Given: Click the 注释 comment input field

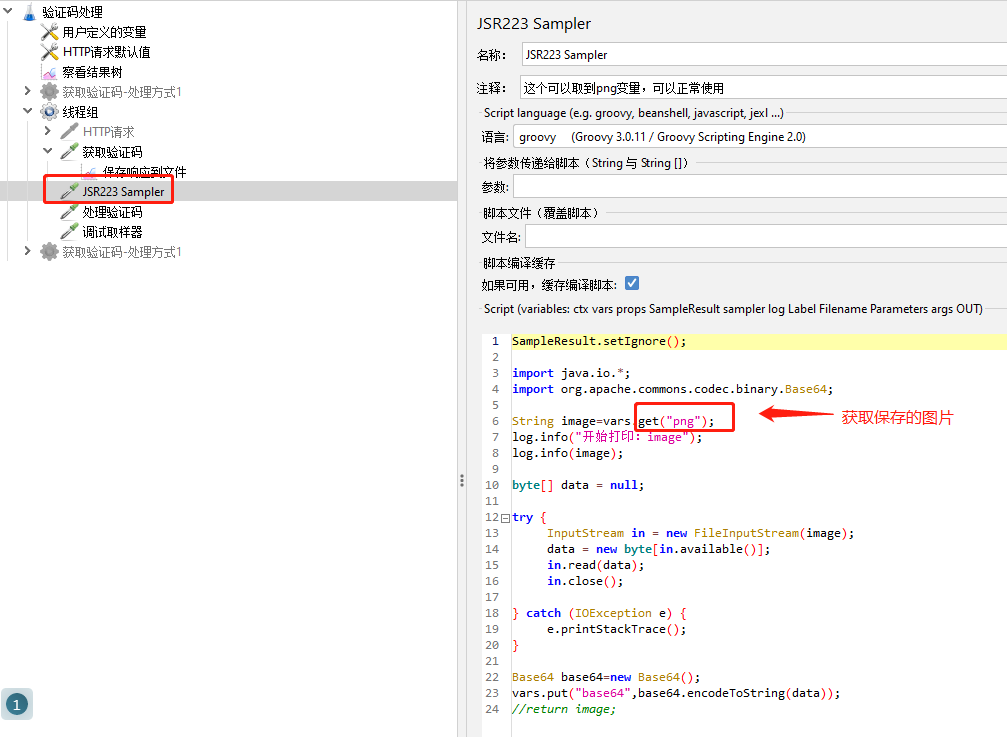Looking at the screenshot, I should [763, 88].
